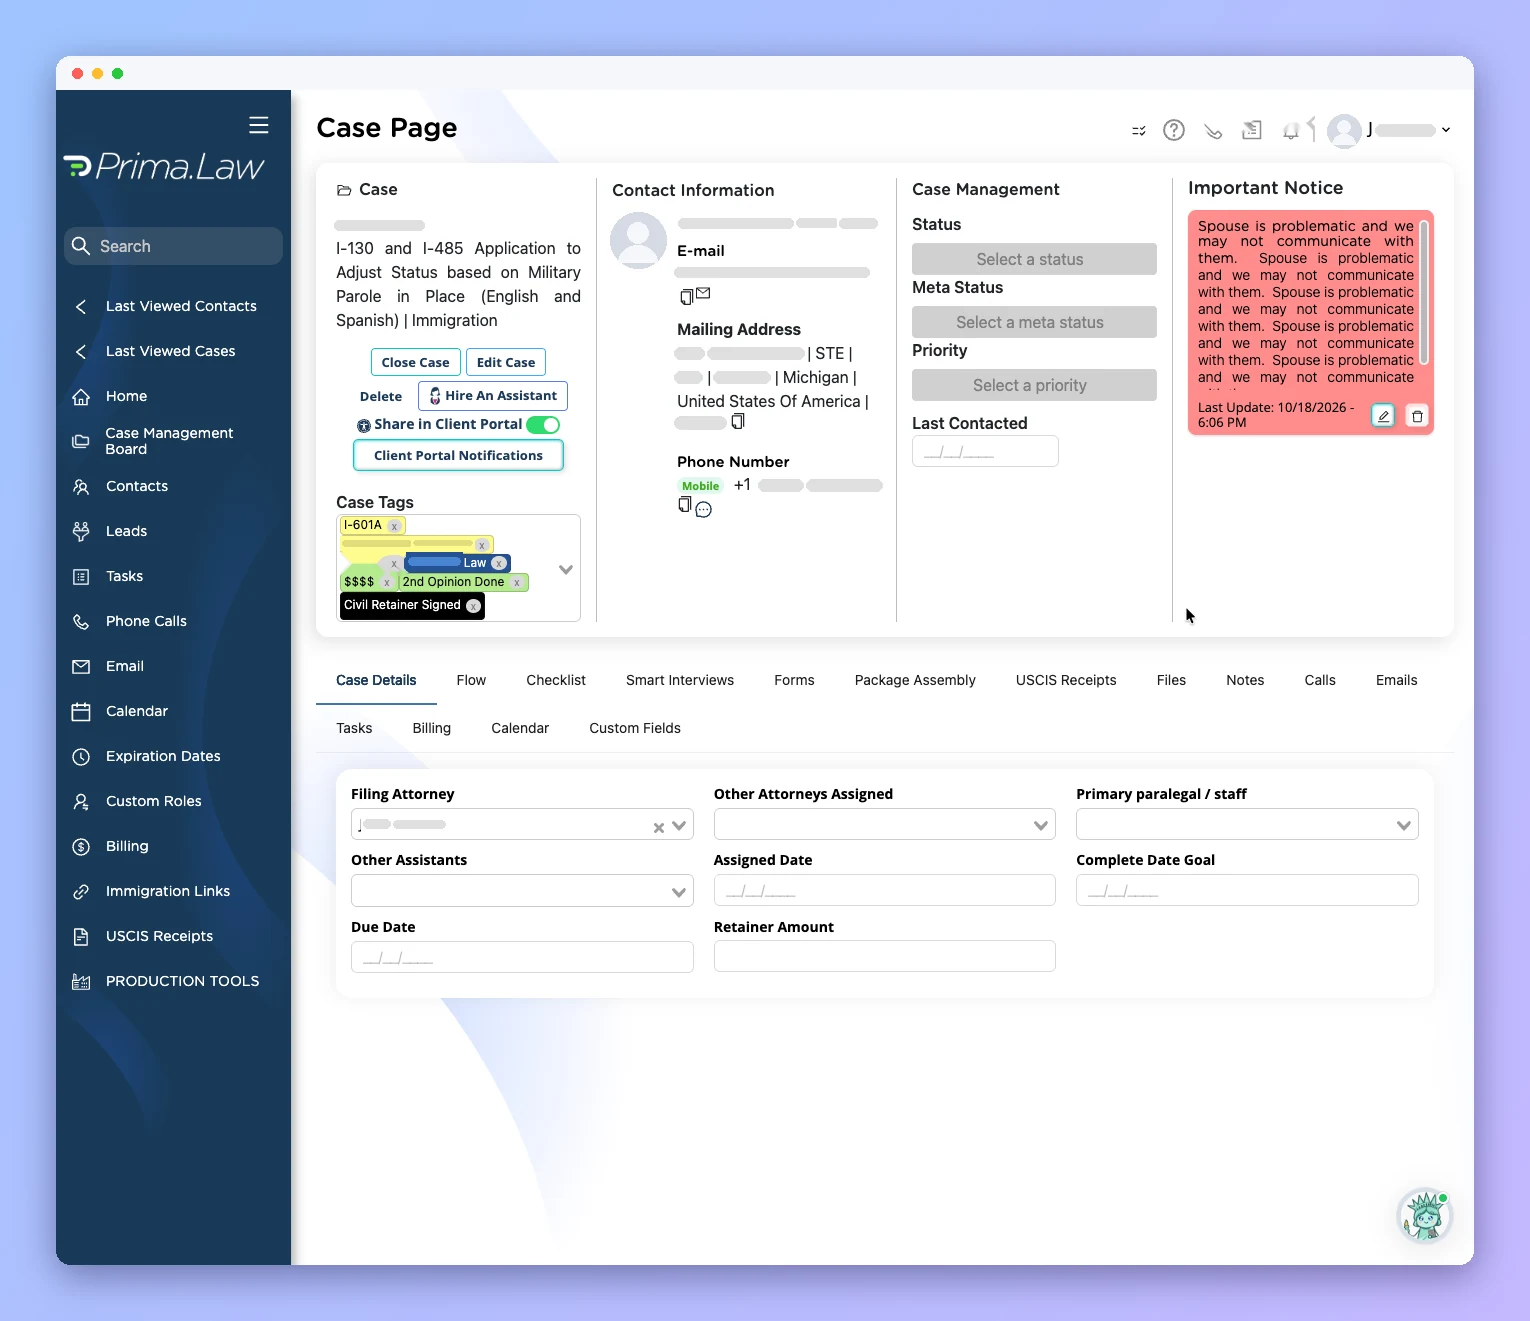Image resolution: width=1530 pixels, height=1321 pixels.
Task: Copy the contact's e-mail address
Action: click(x=686, y=296)
